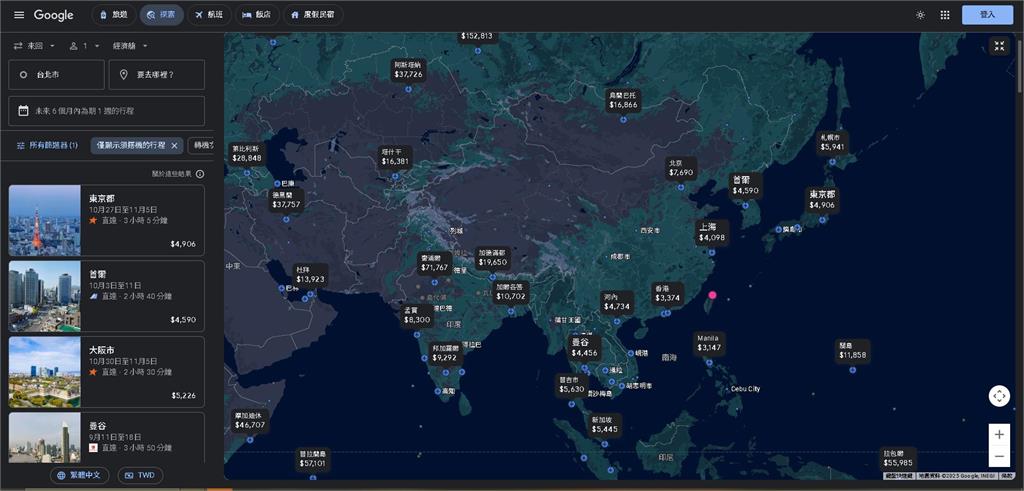Viewport: 1024px width, 491px height.
Task: Open the 航班 flights tab
Action: click(x=209, y=14)
